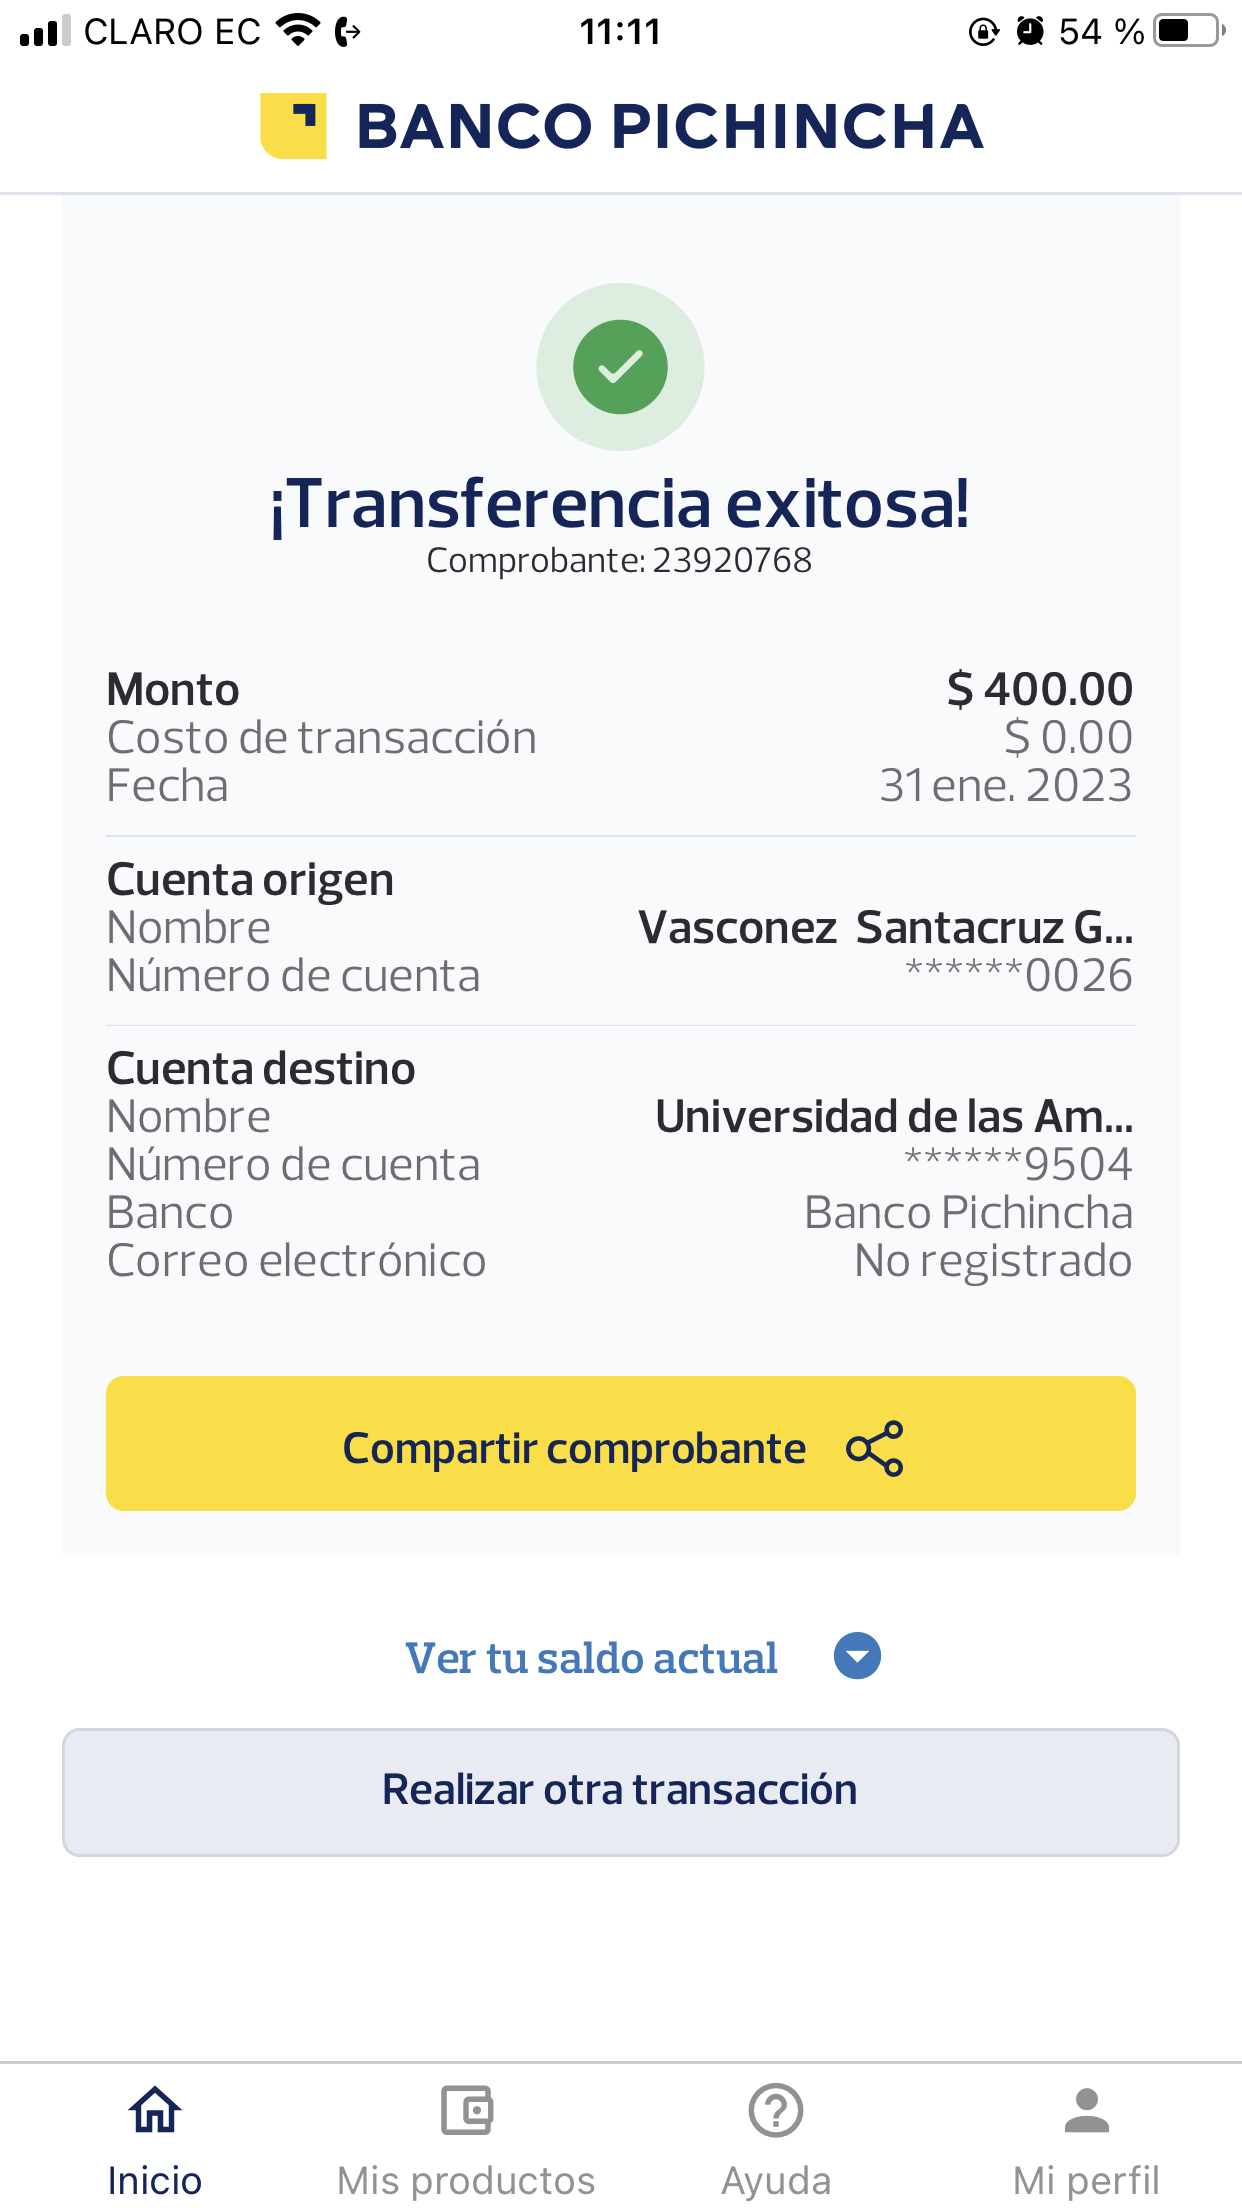Tap the Inicio home icon
Viewport: 1242px width, 2208px height.
coord(155,2110)
